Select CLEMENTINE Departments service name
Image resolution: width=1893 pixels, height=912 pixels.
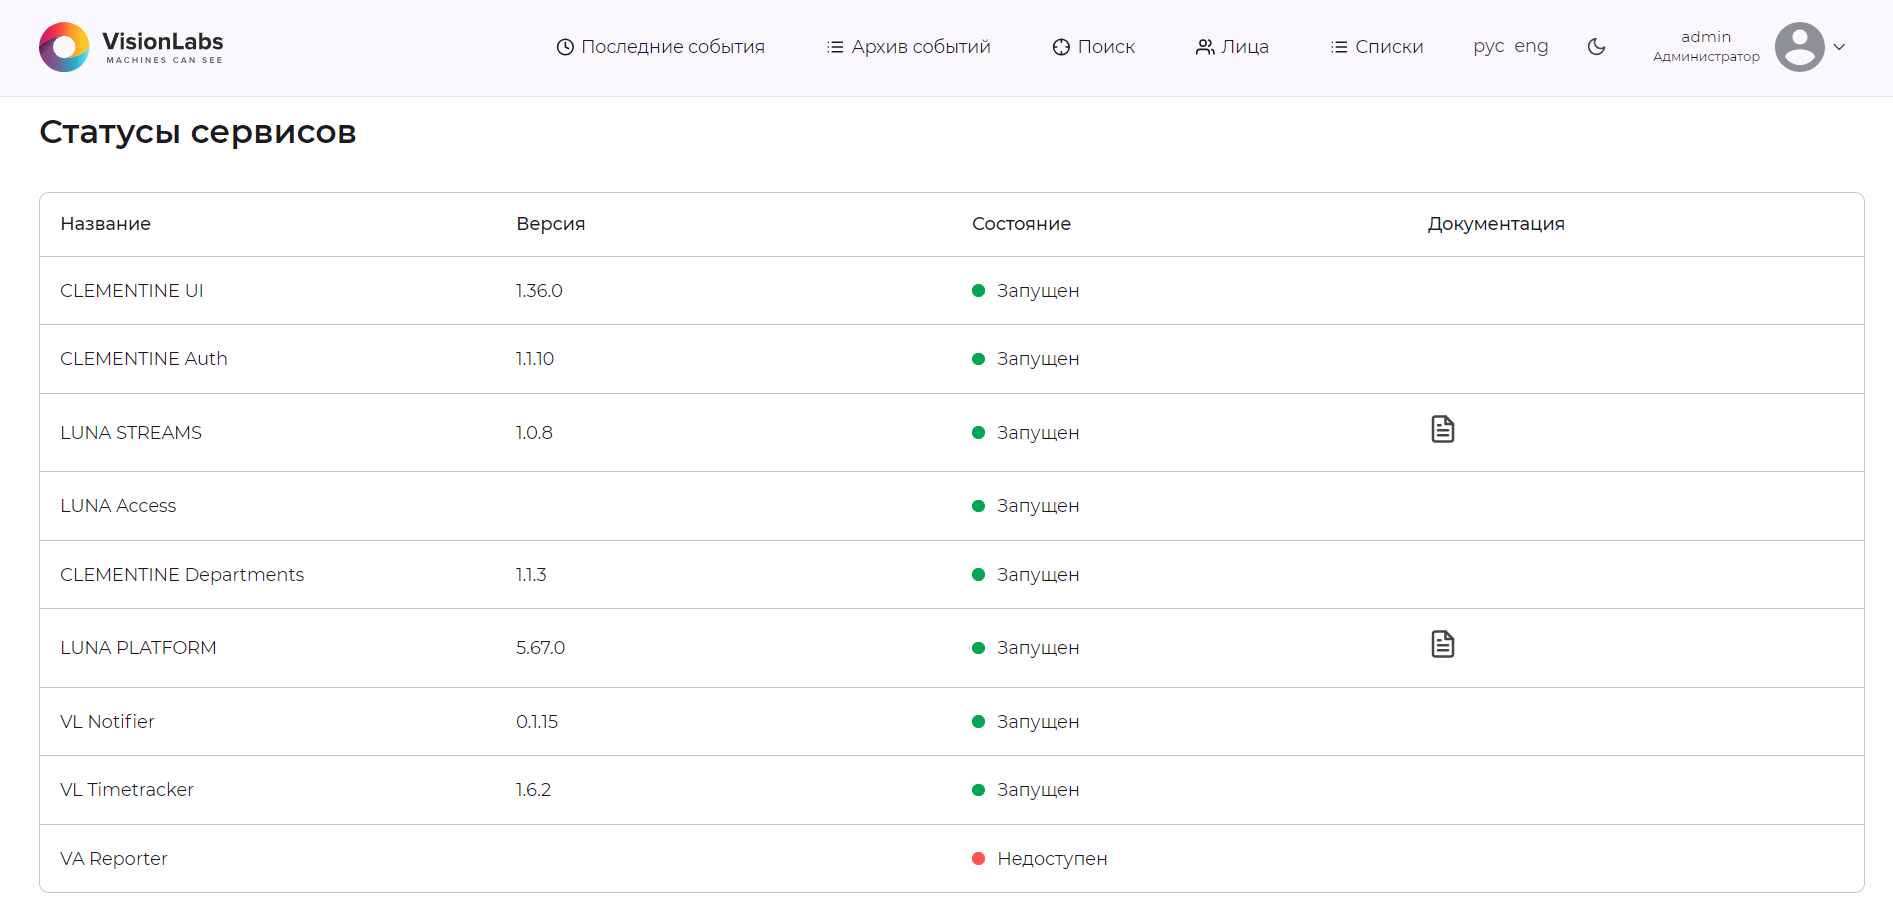point(182,575)
